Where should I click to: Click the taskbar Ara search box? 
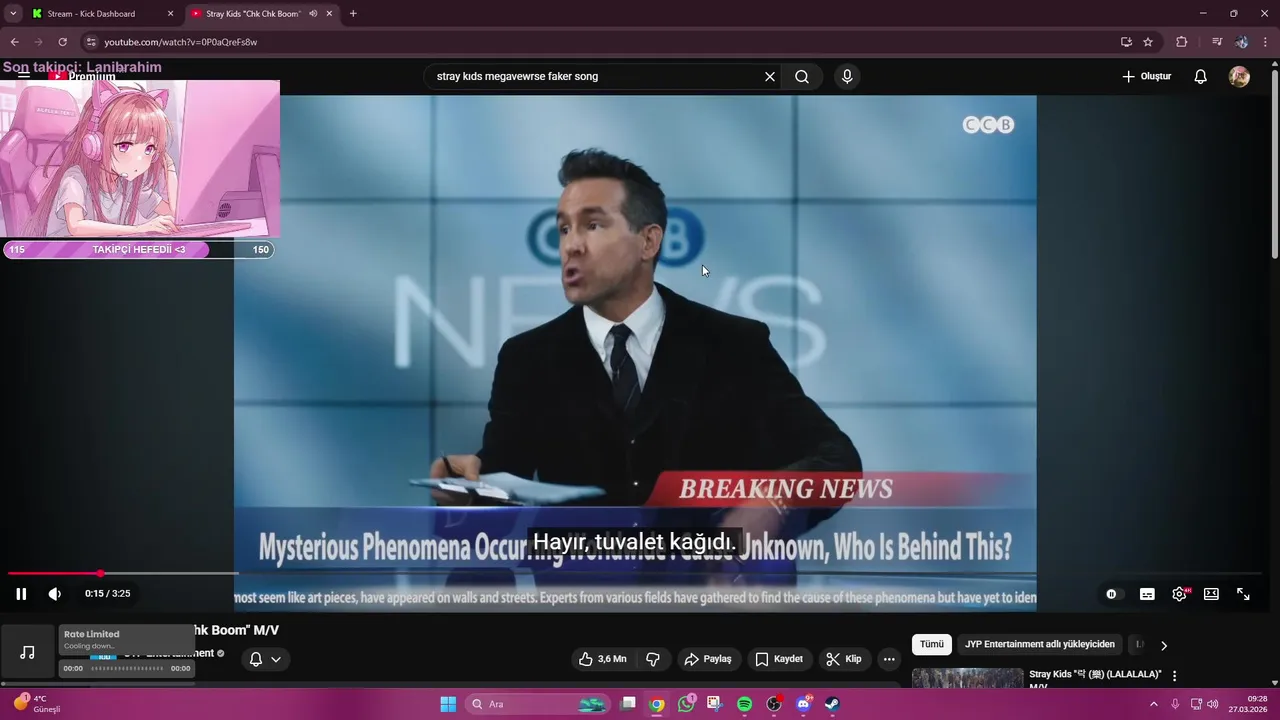click(538, 704)
